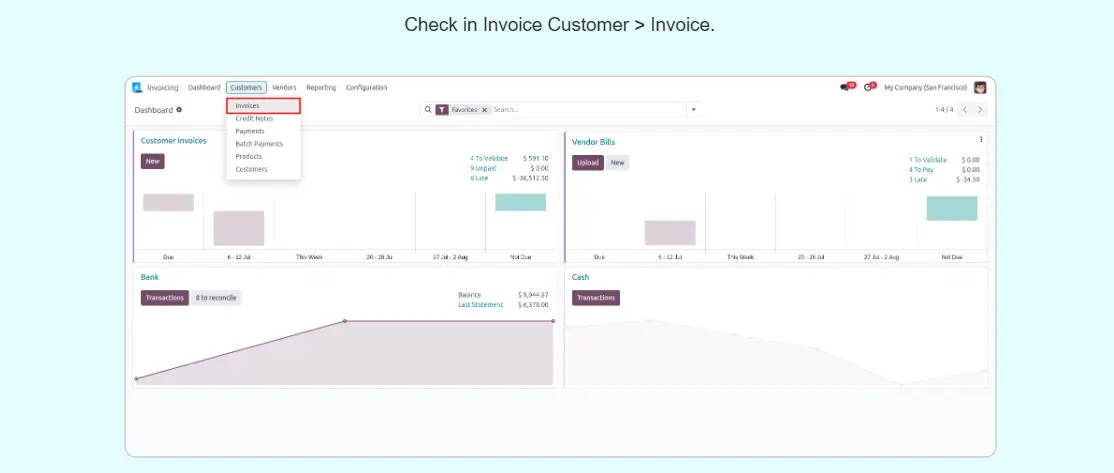Click the Invoicing app logo icon
1114x473 pixels.
click(138, 88)
